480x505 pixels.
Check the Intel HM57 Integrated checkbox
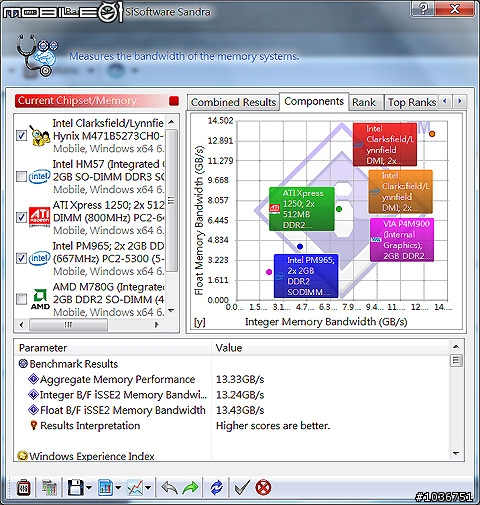coord(22,176)
